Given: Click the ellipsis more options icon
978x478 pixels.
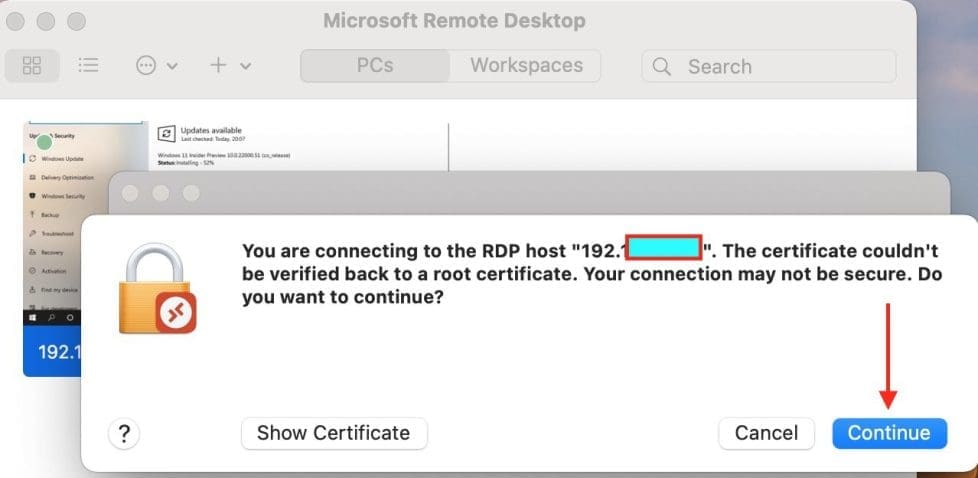Looking at the screenshot, I should (146, 66).
